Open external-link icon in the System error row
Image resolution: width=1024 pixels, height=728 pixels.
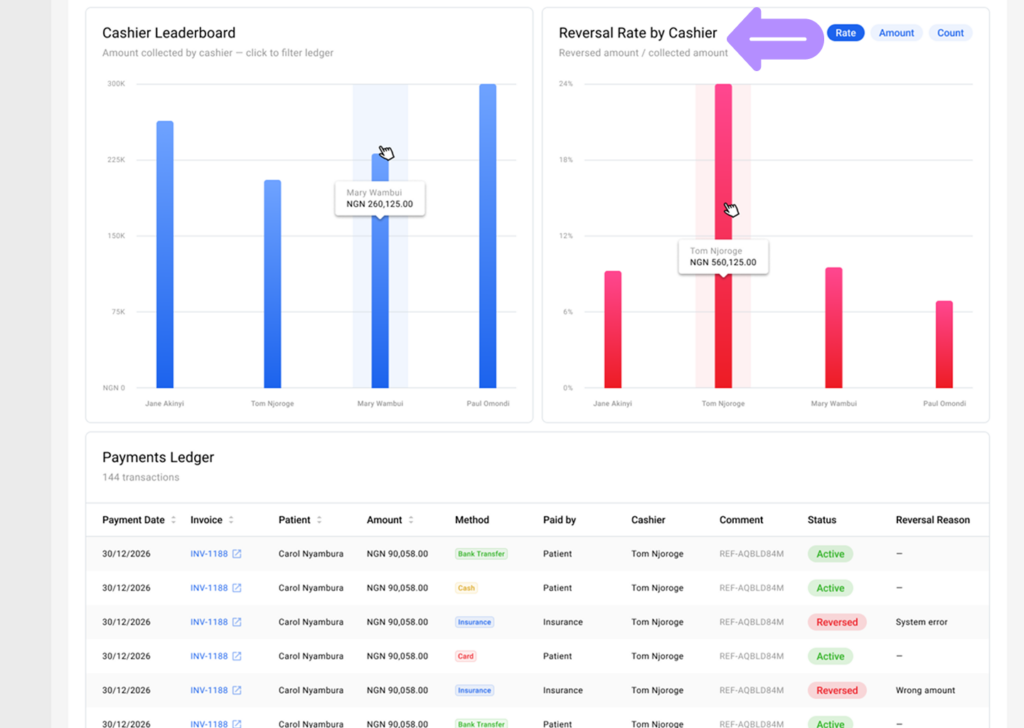tap(236, 622)
